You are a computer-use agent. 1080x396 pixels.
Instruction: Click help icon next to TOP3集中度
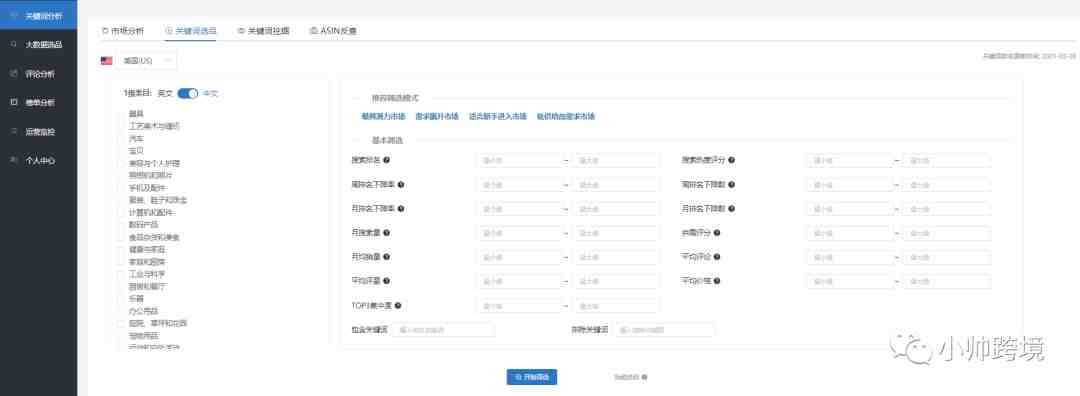click(398, 305)
